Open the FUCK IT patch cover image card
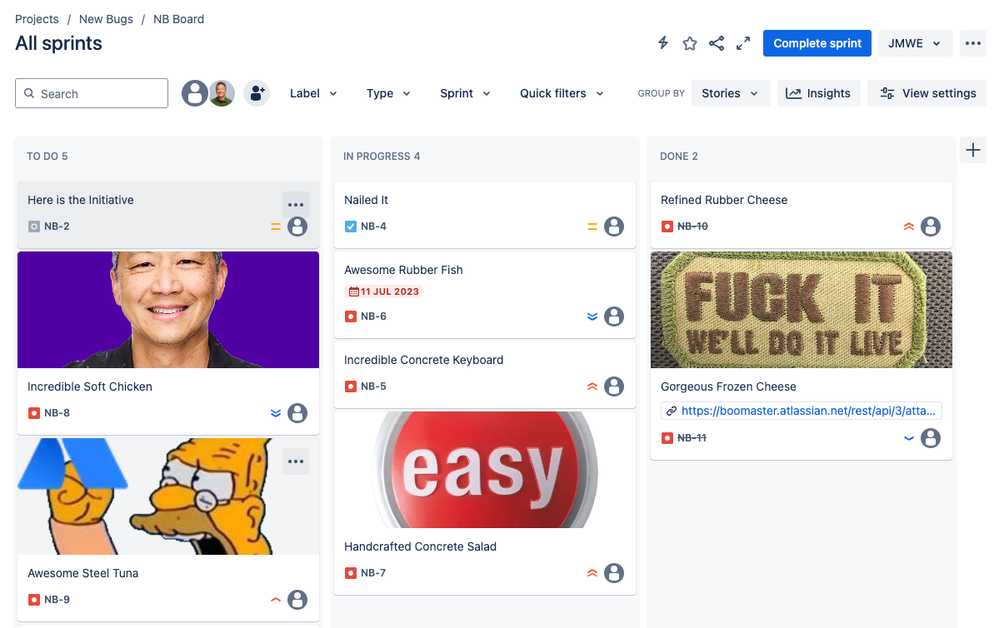Viewport: 999px width, 628px height. click(801, 310)
